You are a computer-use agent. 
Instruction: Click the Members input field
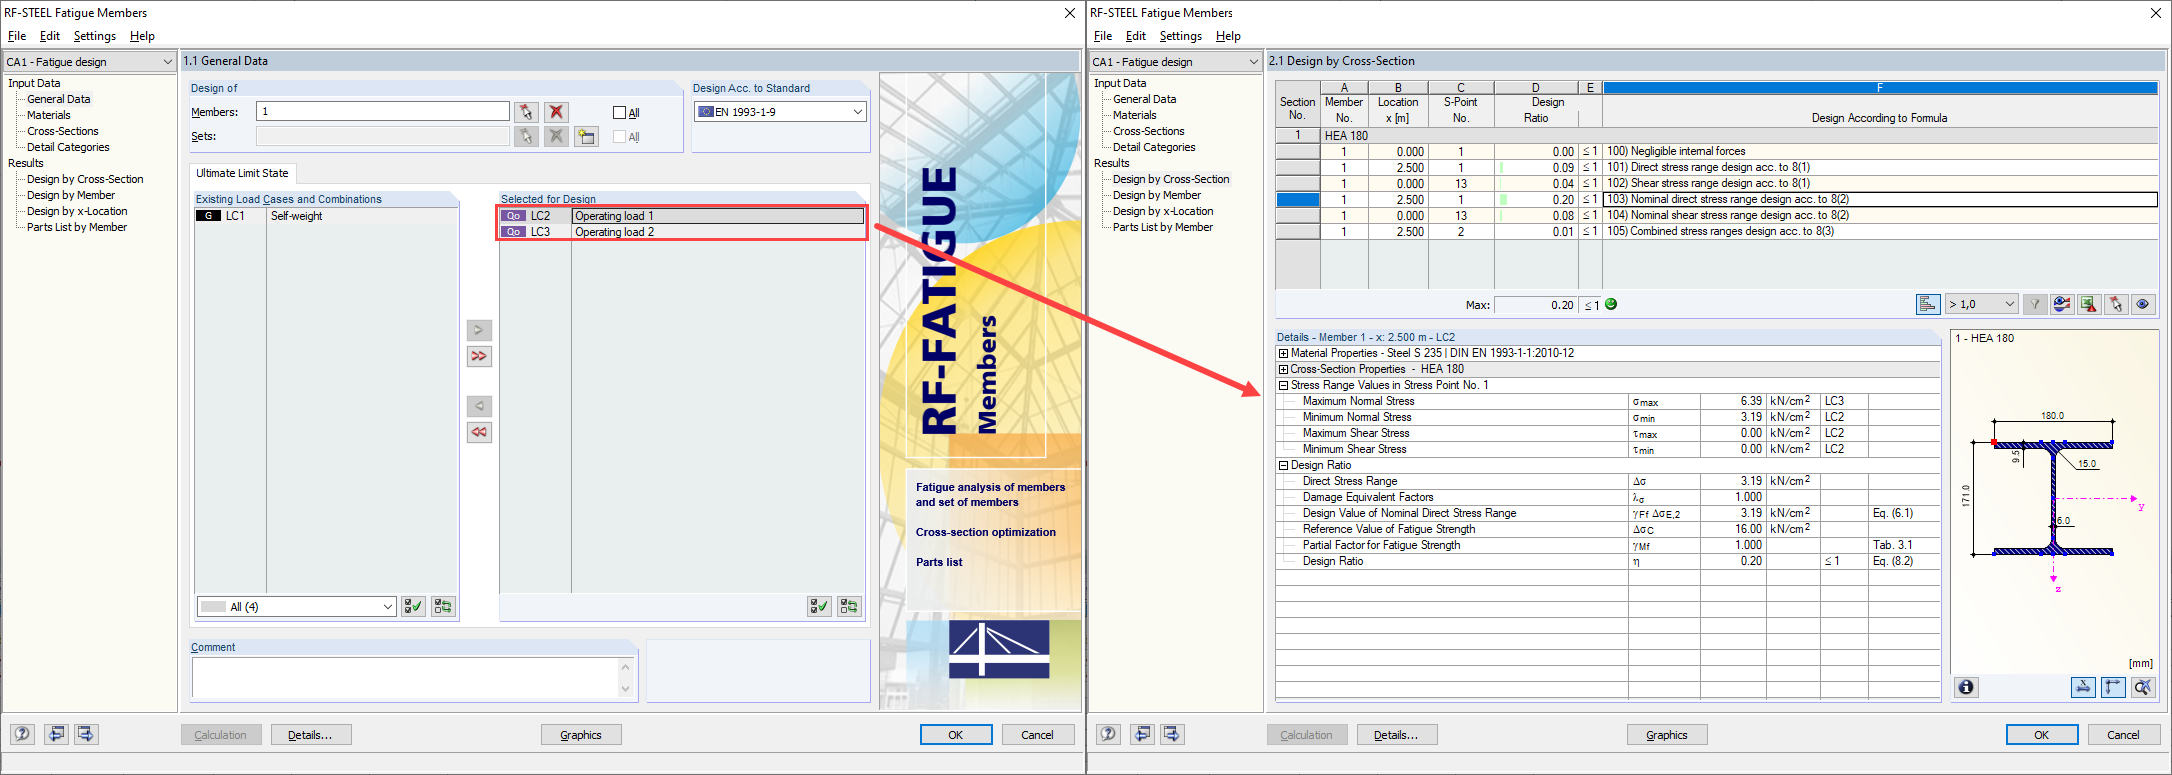pos(383,111)
